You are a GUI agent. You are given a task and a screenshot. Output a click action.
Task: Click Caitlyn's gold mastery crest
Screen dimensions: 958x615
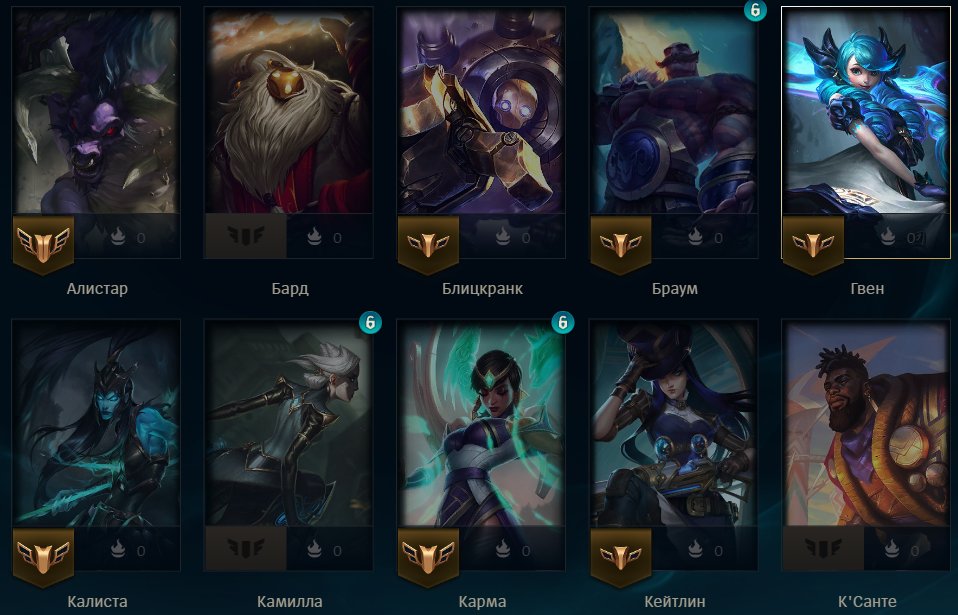[621, 556]
